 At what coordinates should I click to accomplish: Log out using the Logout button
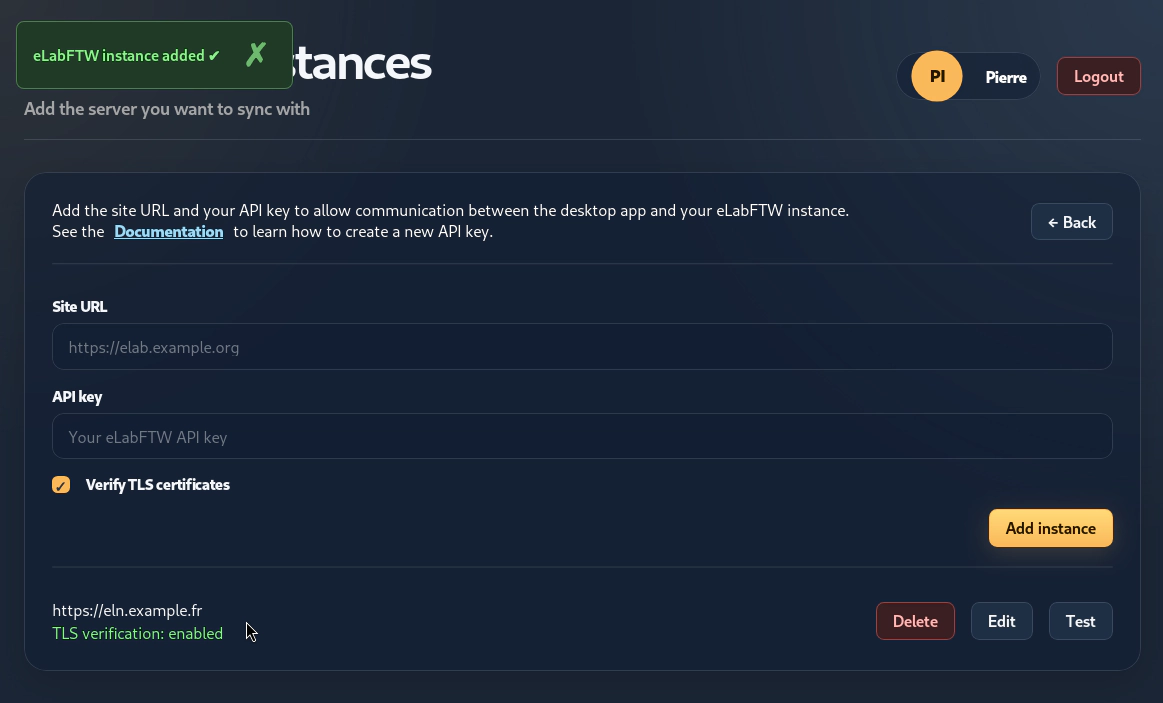pyautogui.click(x=1098, y=76)
